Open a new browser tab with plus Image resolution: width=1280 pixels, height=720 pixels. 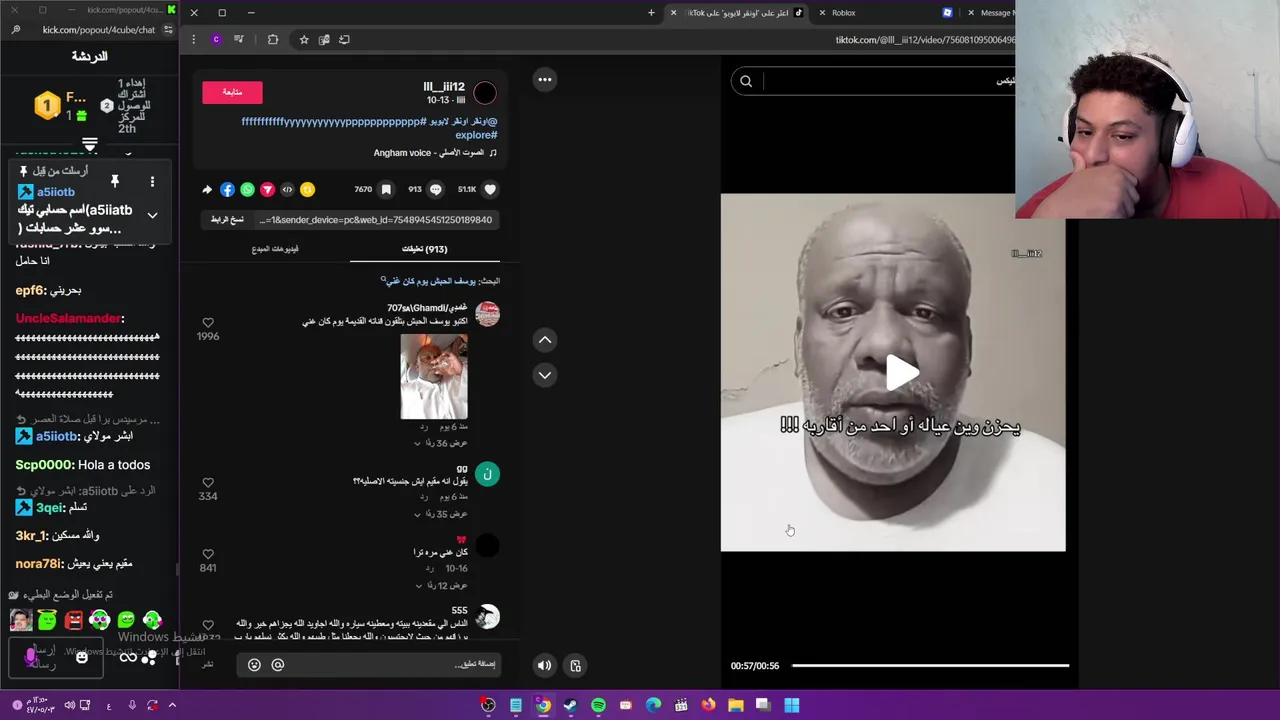(x=651, y=13)
